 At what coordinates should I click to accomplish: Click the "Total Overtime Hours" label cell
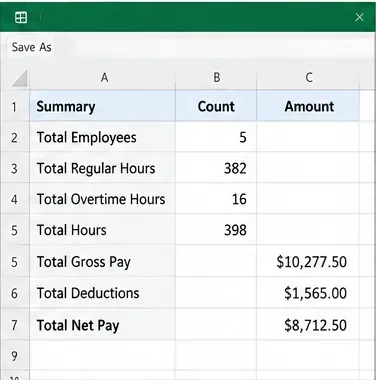pyautogui.click(x=103, y=199)
